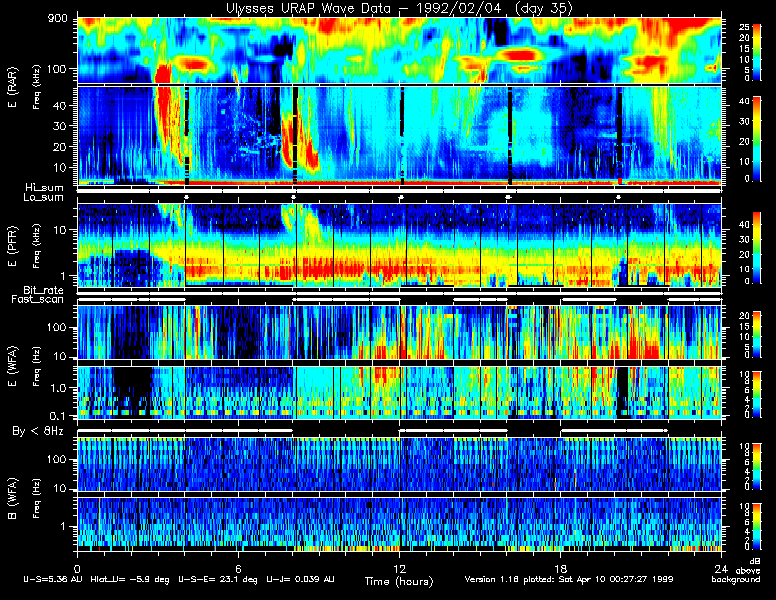Click the 'U-J= 0.039 AU' footer value
Screen dimensions: 776x600
click(x=300, y=579)
